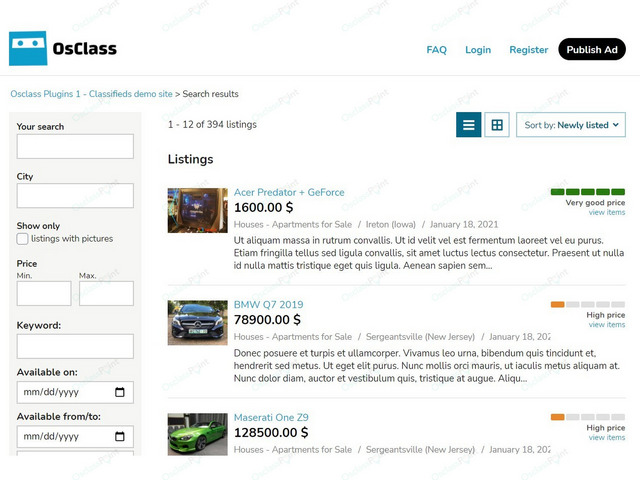Image resolution: width=640 pixels, height=480 pixels.
Task: Open Osclass Plugins 1 breadcrumb link
Action: tap(91, 94)
